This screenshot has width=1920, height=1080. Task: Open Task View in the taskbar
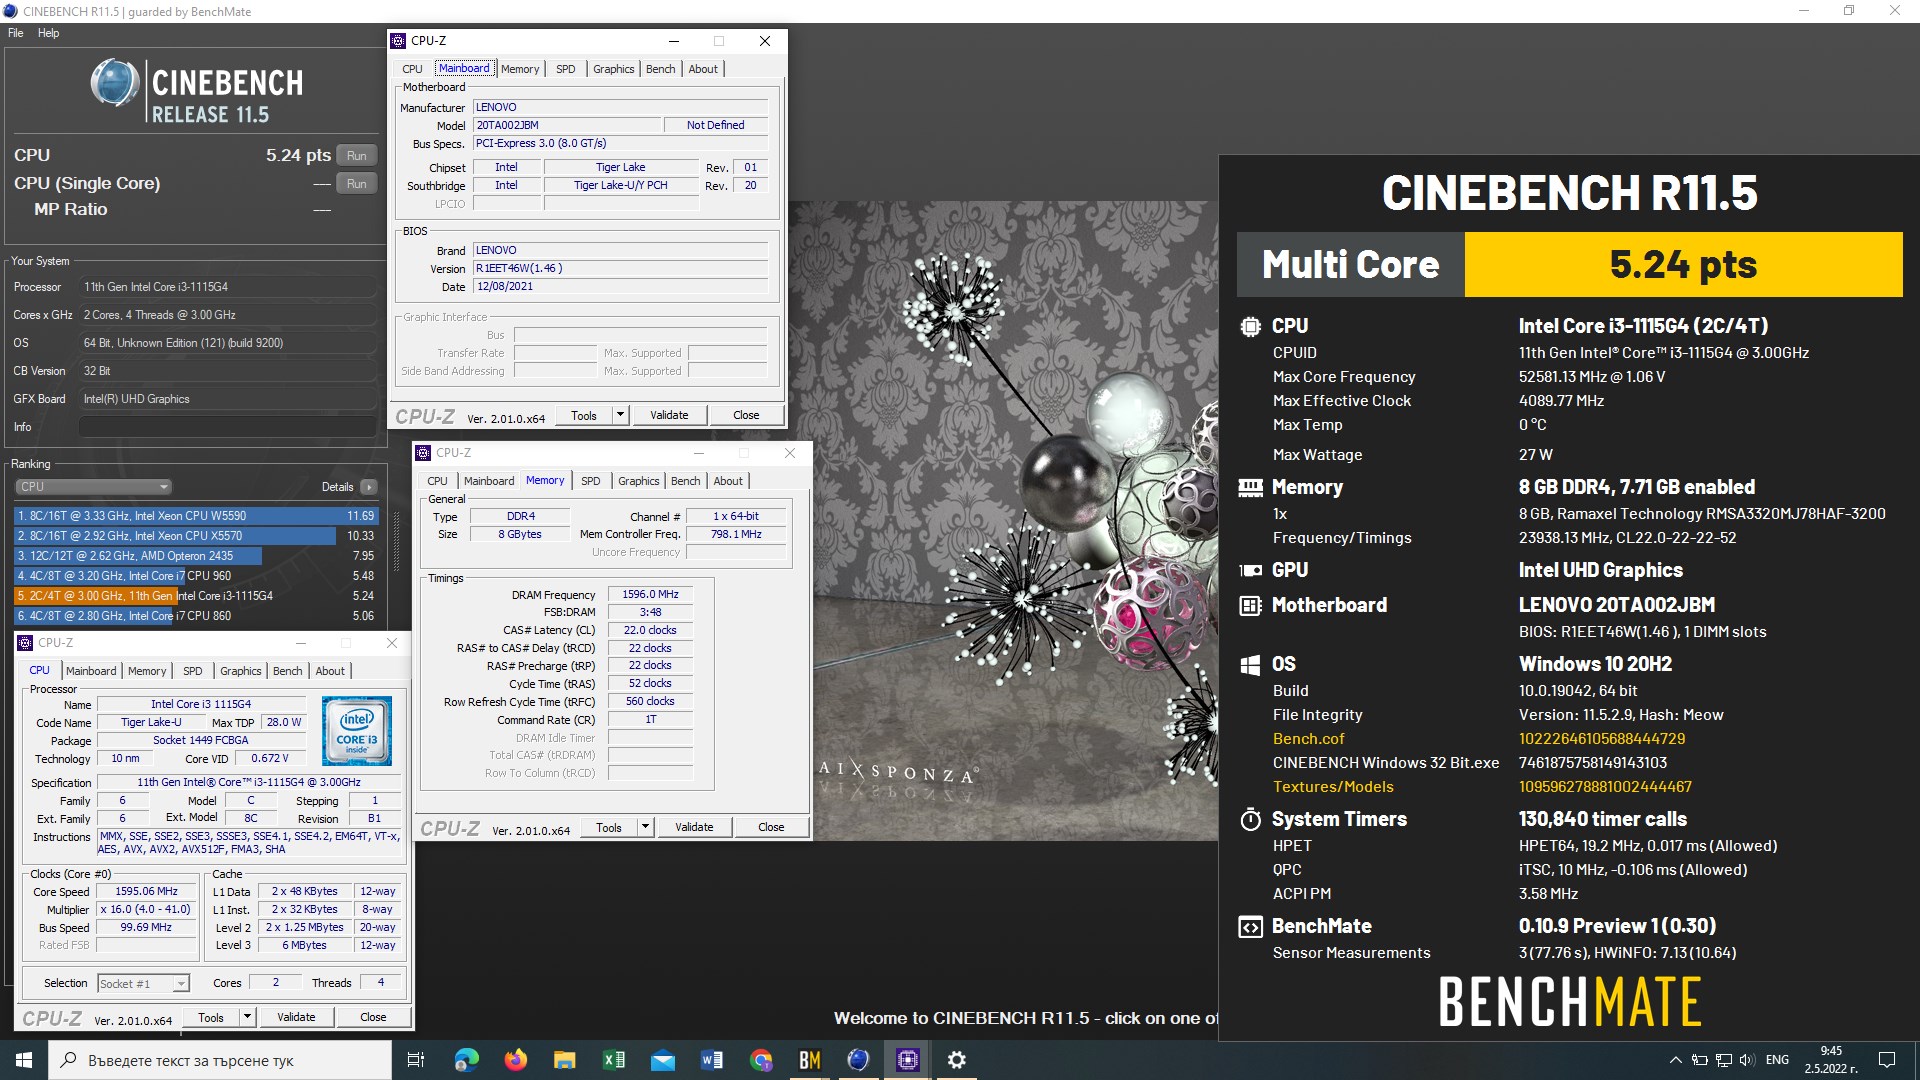point(416,1060)
